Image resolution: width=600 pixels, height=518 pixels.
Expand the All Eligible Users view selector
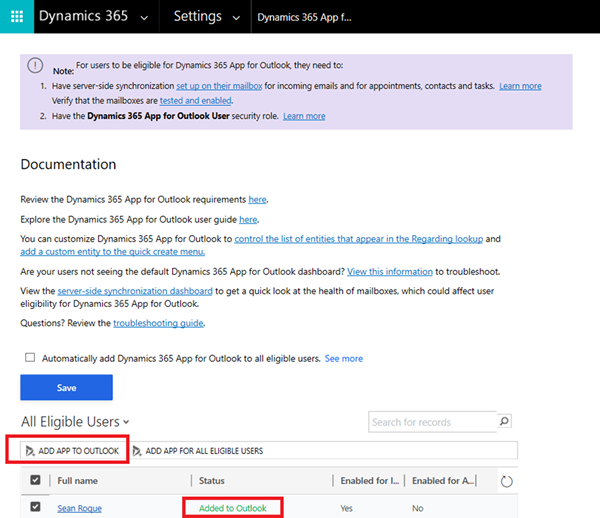[125, 423]
